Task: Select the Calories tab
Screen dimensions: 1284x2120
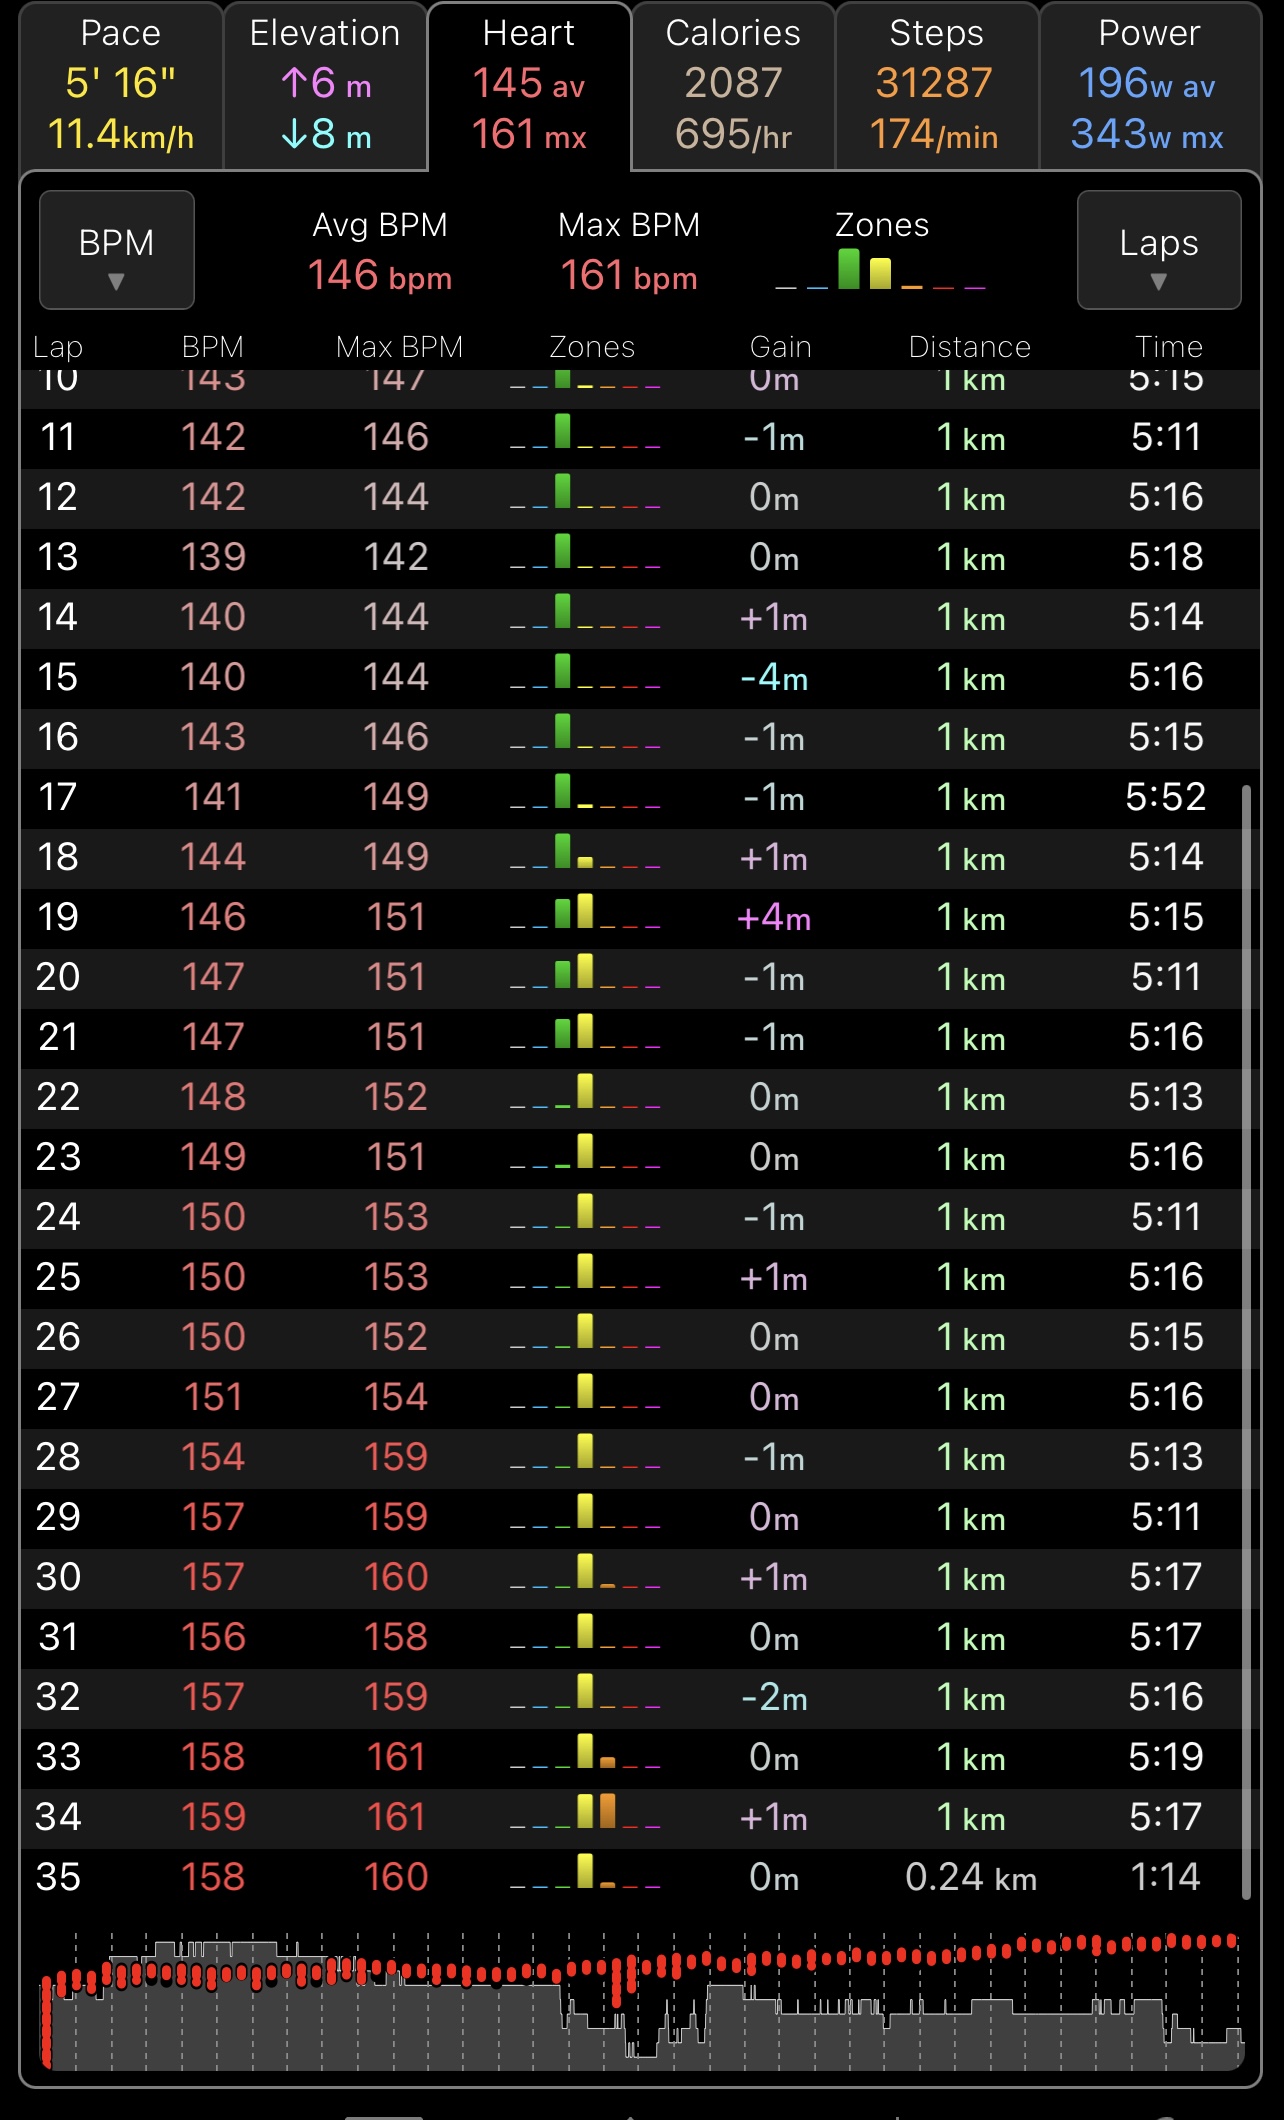Action: (733, 86)
